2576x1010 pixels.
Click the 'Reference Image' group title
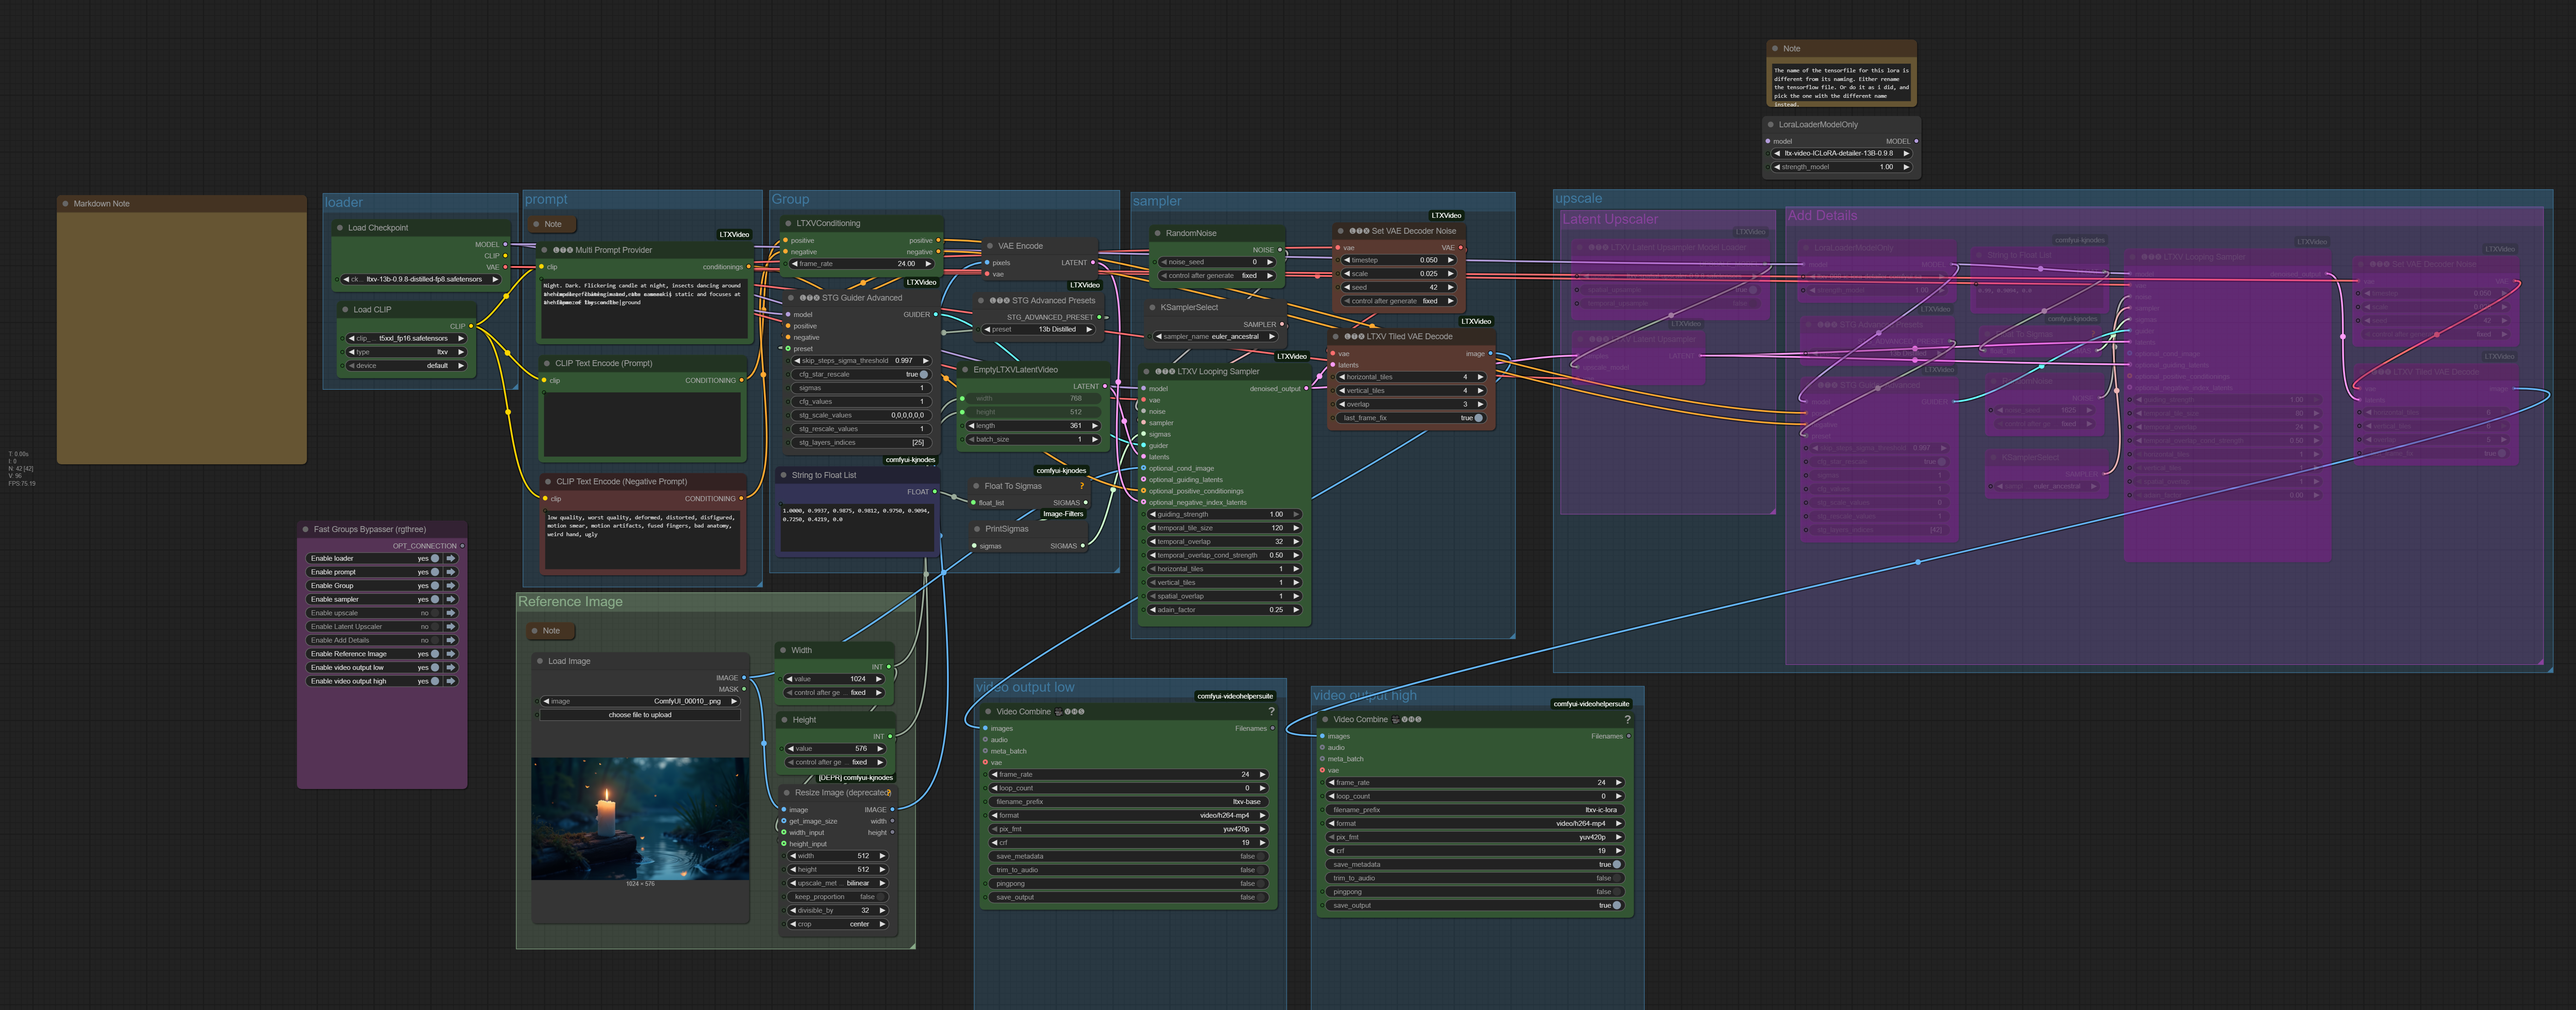click(570, 602)
